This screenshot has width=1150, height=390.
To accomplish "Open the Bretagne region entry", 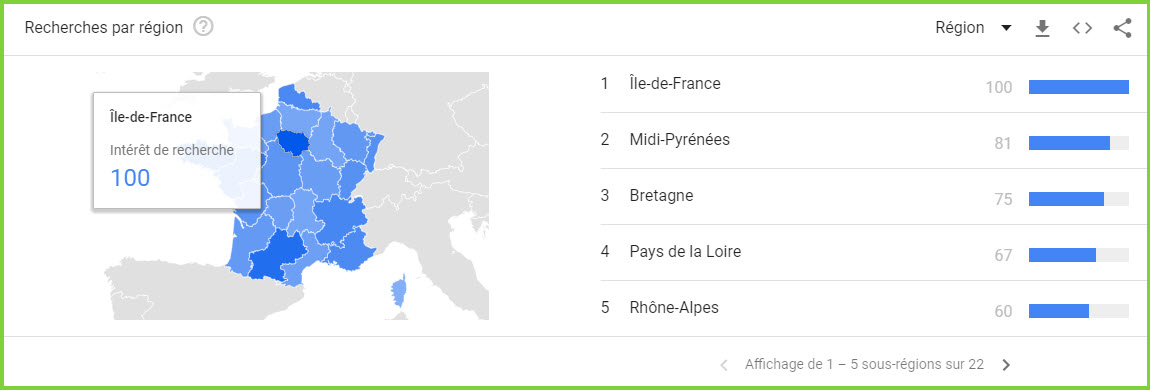I will 661,196.
